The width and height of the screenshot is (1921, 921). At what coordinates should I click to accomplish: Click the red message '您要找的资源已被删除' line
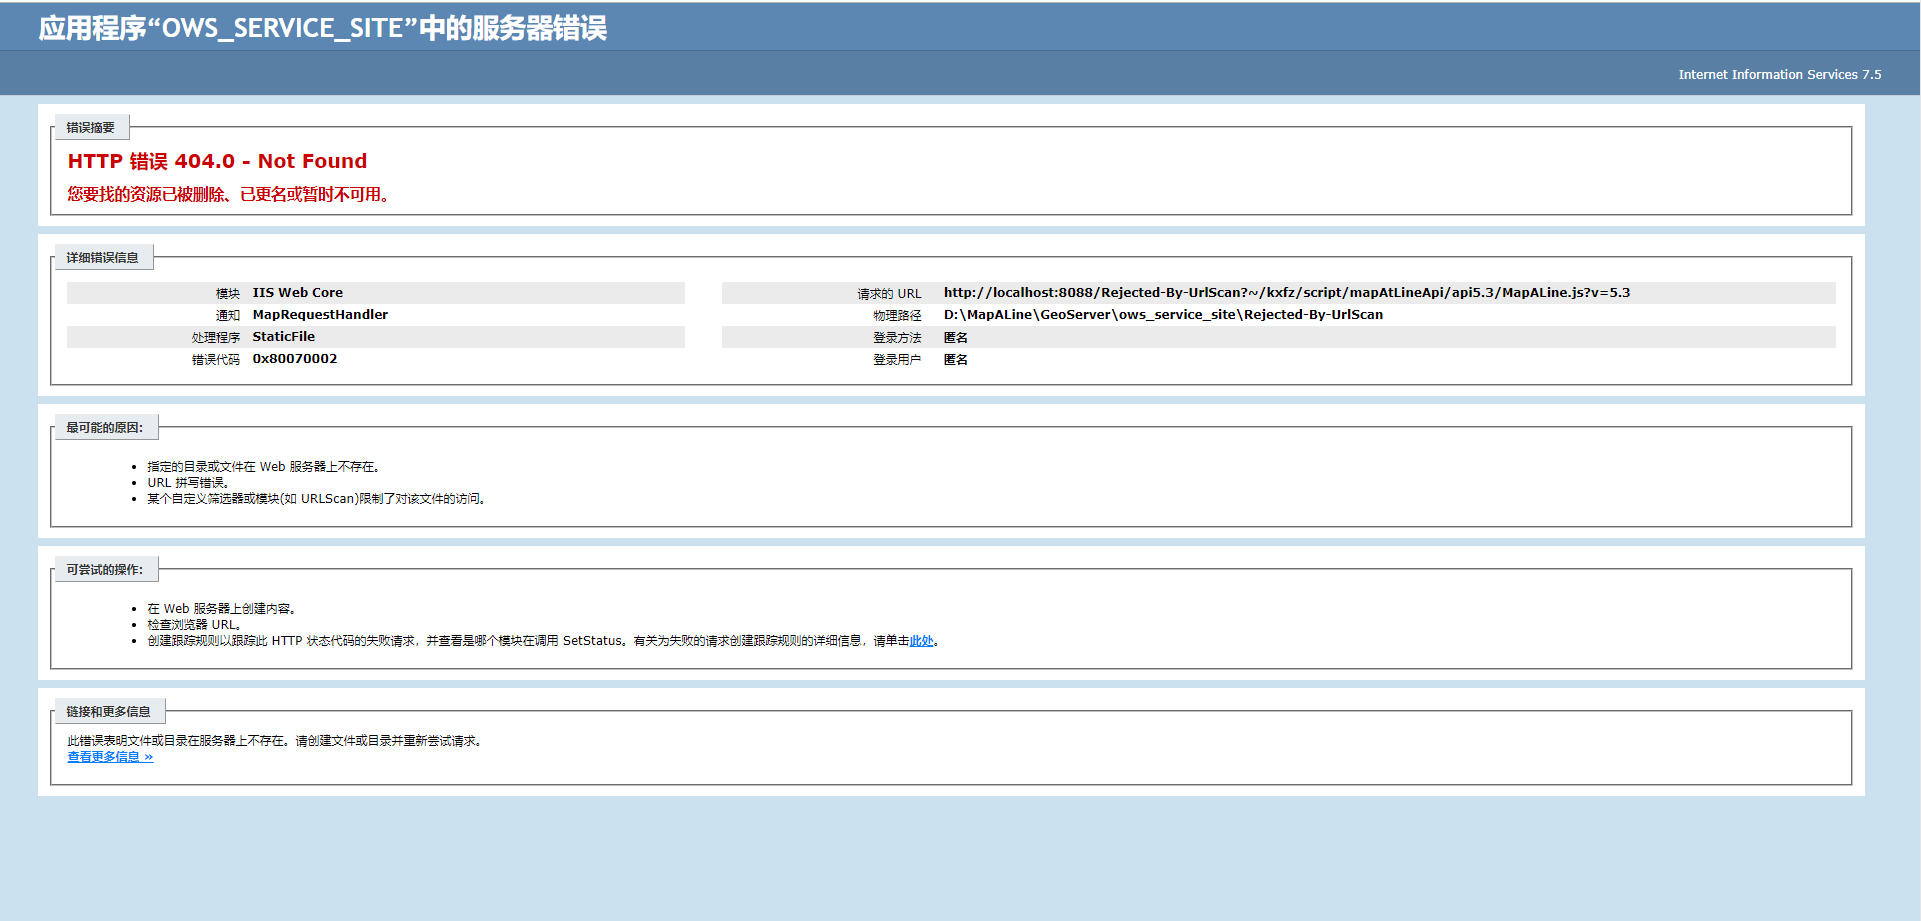[230, 194]
